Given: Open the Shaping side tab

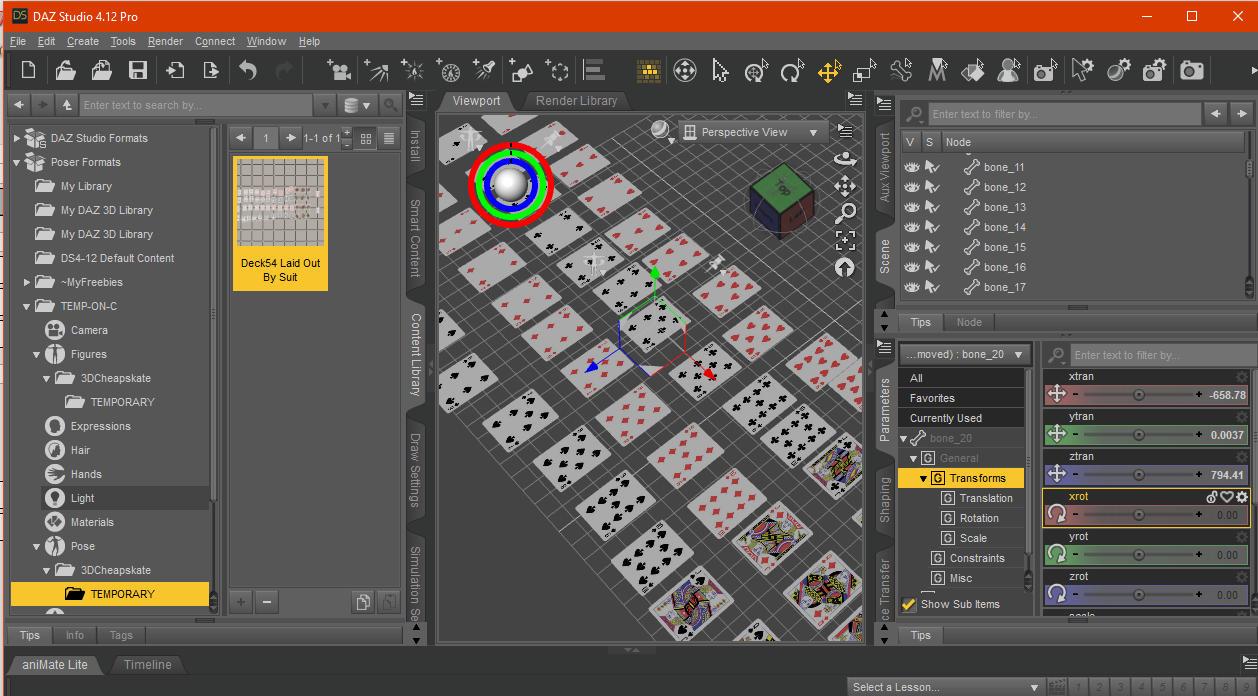Looking at the screenshot, I should (885, 499).
